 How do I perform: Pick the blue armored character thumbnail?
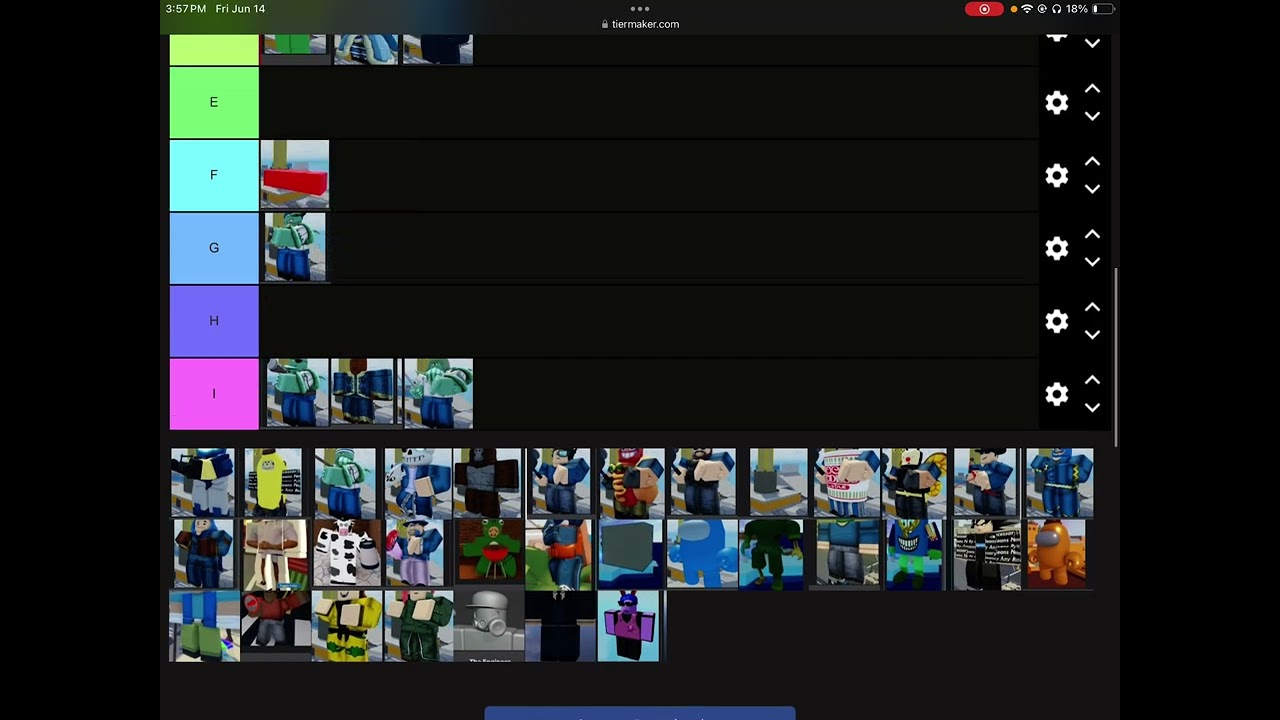(x=1059, y=483)
